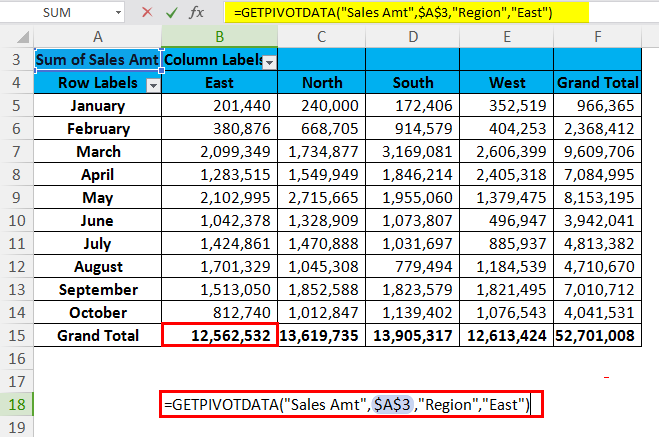This screenshot has height=437, width=659.
Task: Click the East column label cell
Action: tap(219, 83)
